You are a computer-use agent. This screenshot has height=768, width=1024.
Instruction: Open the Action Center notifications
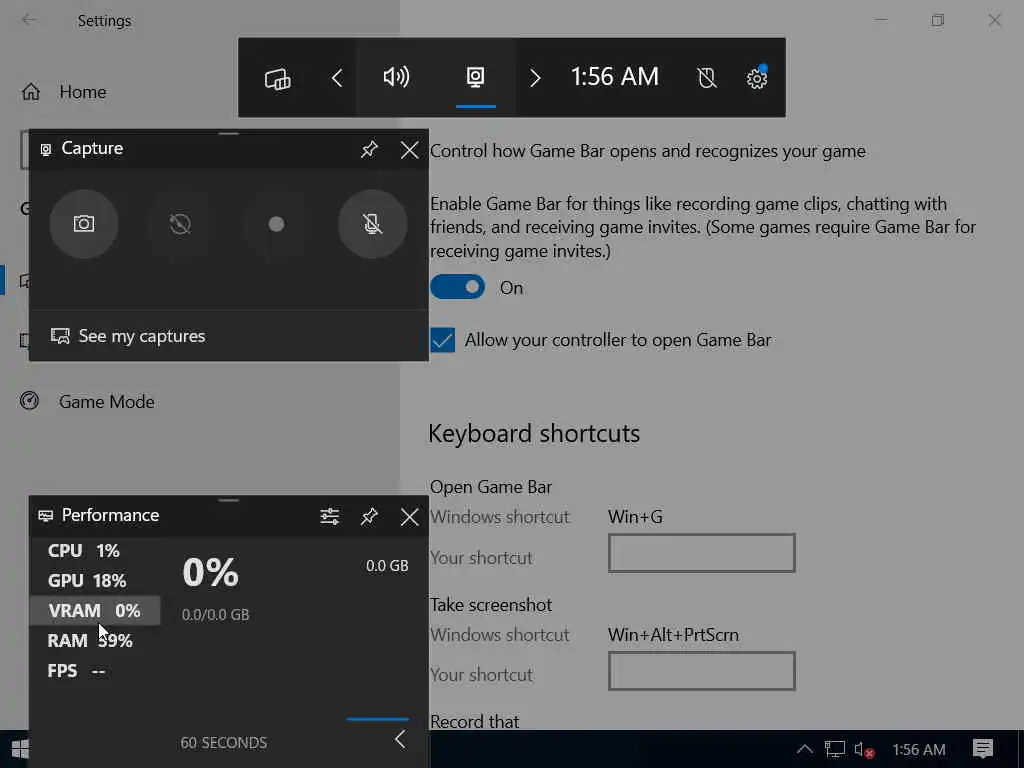(982, 749)
